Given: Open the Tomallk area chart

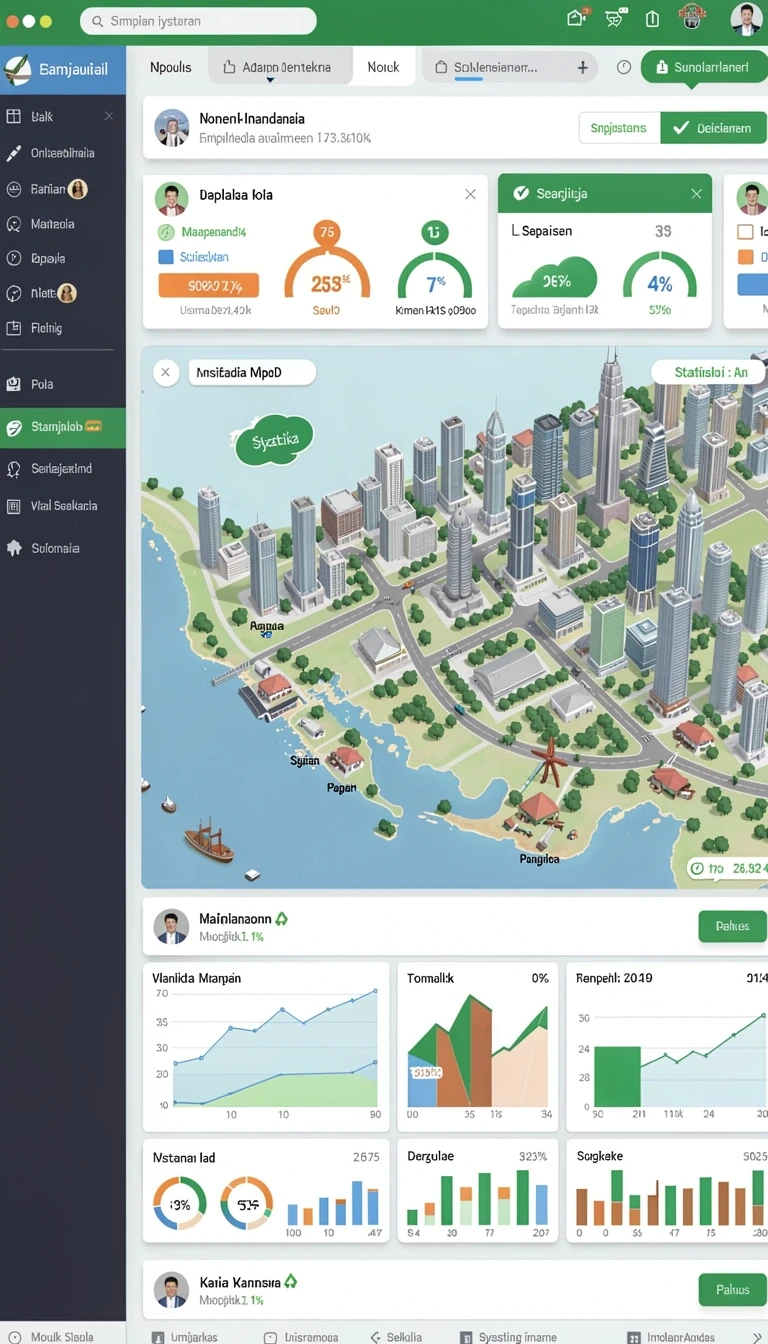Looking at the screenshot, I should (x=478, y=1046).
